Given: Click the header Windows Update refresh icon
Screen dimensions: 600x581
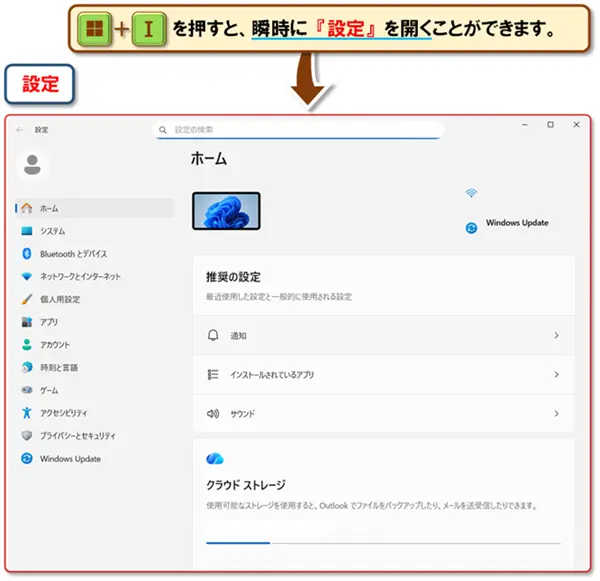Looking at the screenshot, I should click(471, 228).
